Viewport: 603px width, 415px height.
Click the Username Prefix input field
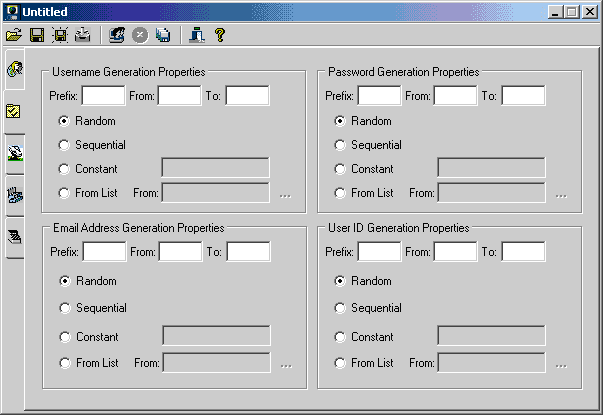click(x=103, y=95)
